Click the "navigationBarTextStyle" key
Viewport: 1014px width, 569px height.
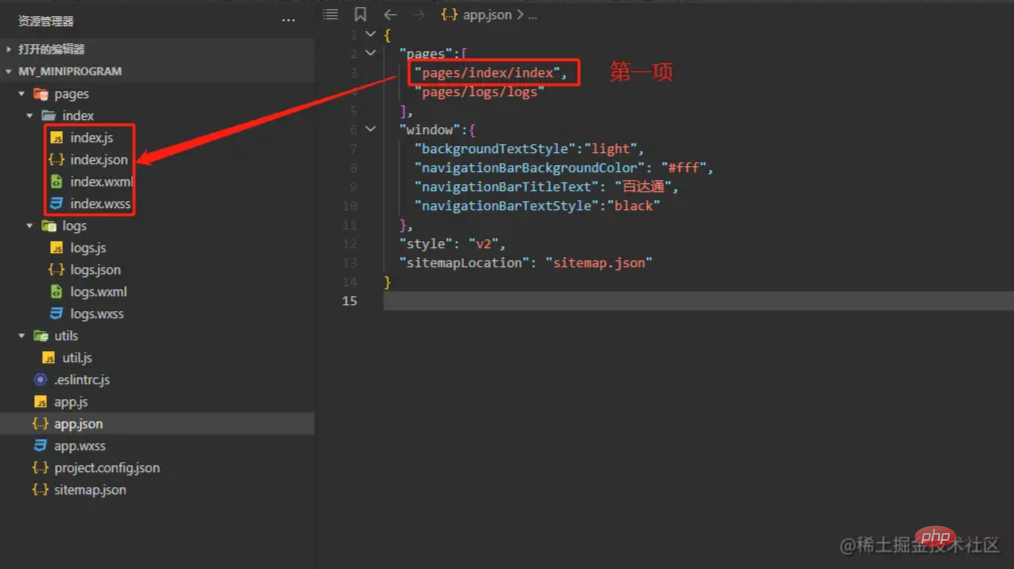(x=507, y=206)
